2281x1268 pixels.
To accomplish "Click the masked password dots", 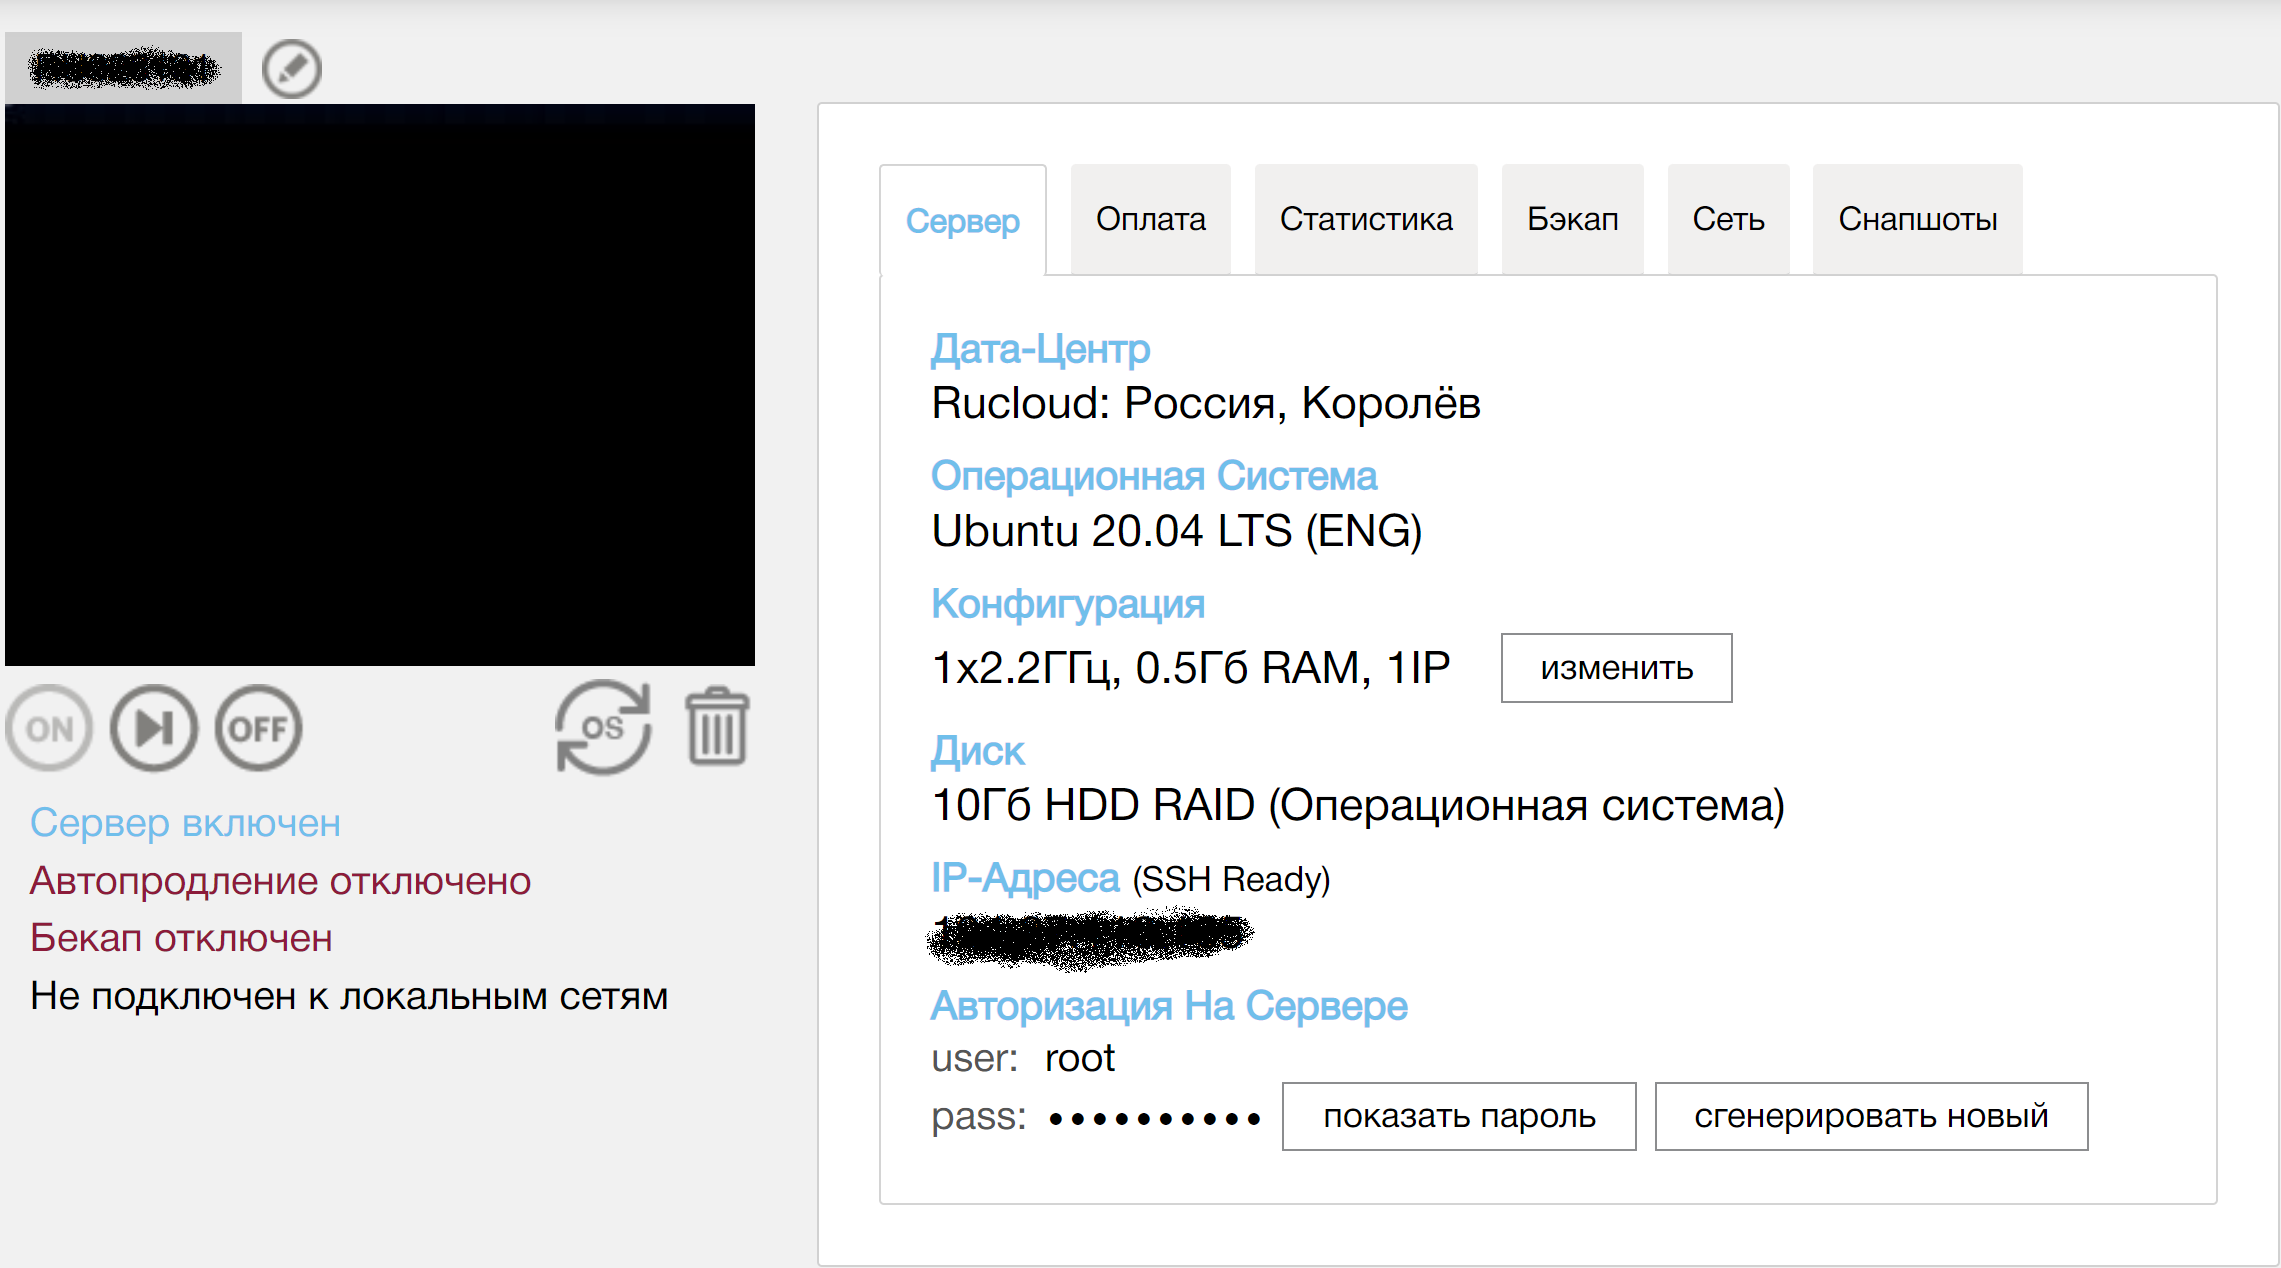I will click(1154, 1119).
